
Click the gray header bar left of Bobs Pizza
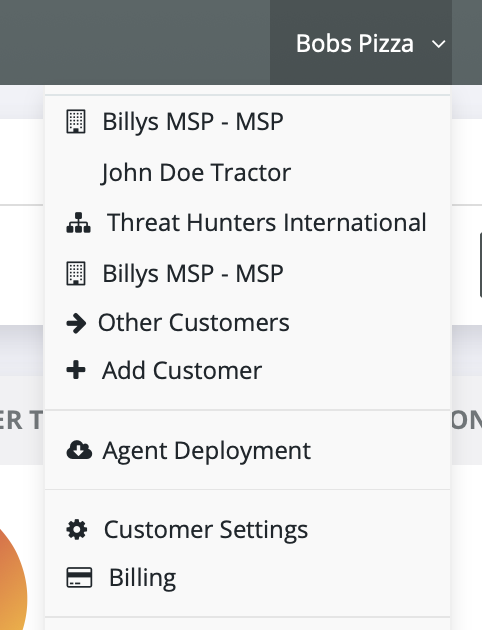click(x=135, y=42)
